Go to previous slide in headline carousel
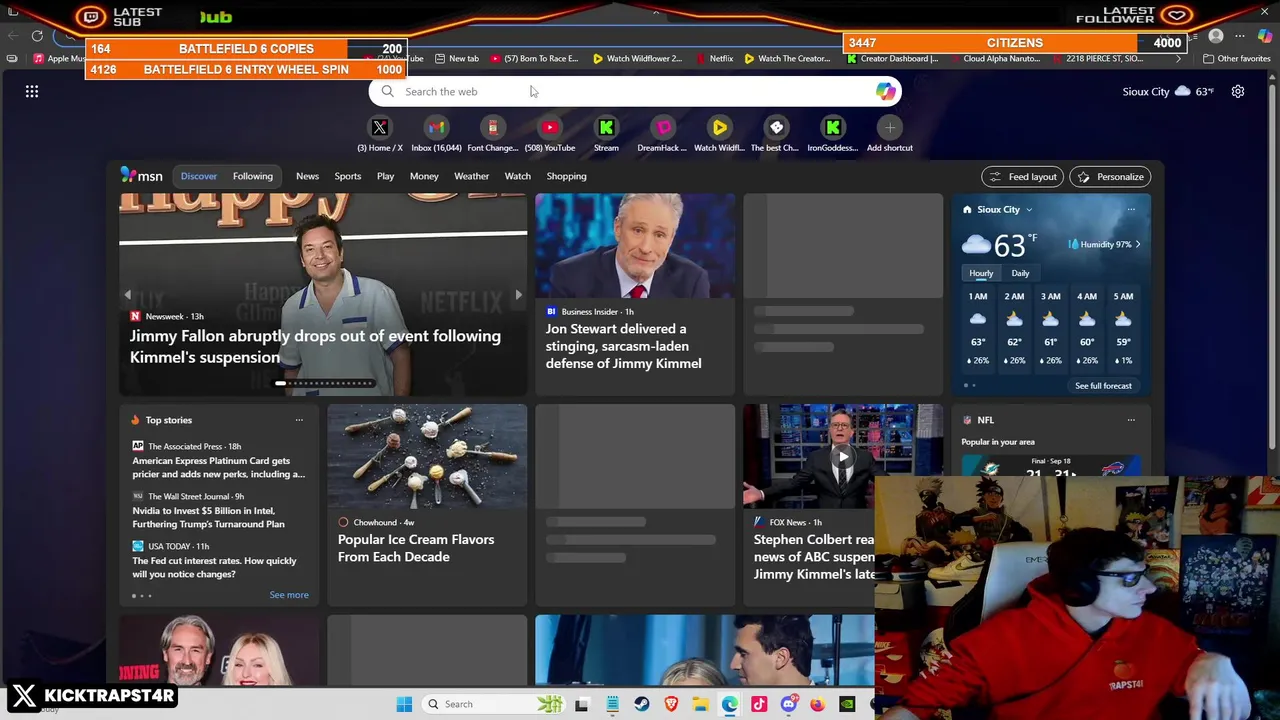Screen dimensions: 1280x720 [127, 295]
